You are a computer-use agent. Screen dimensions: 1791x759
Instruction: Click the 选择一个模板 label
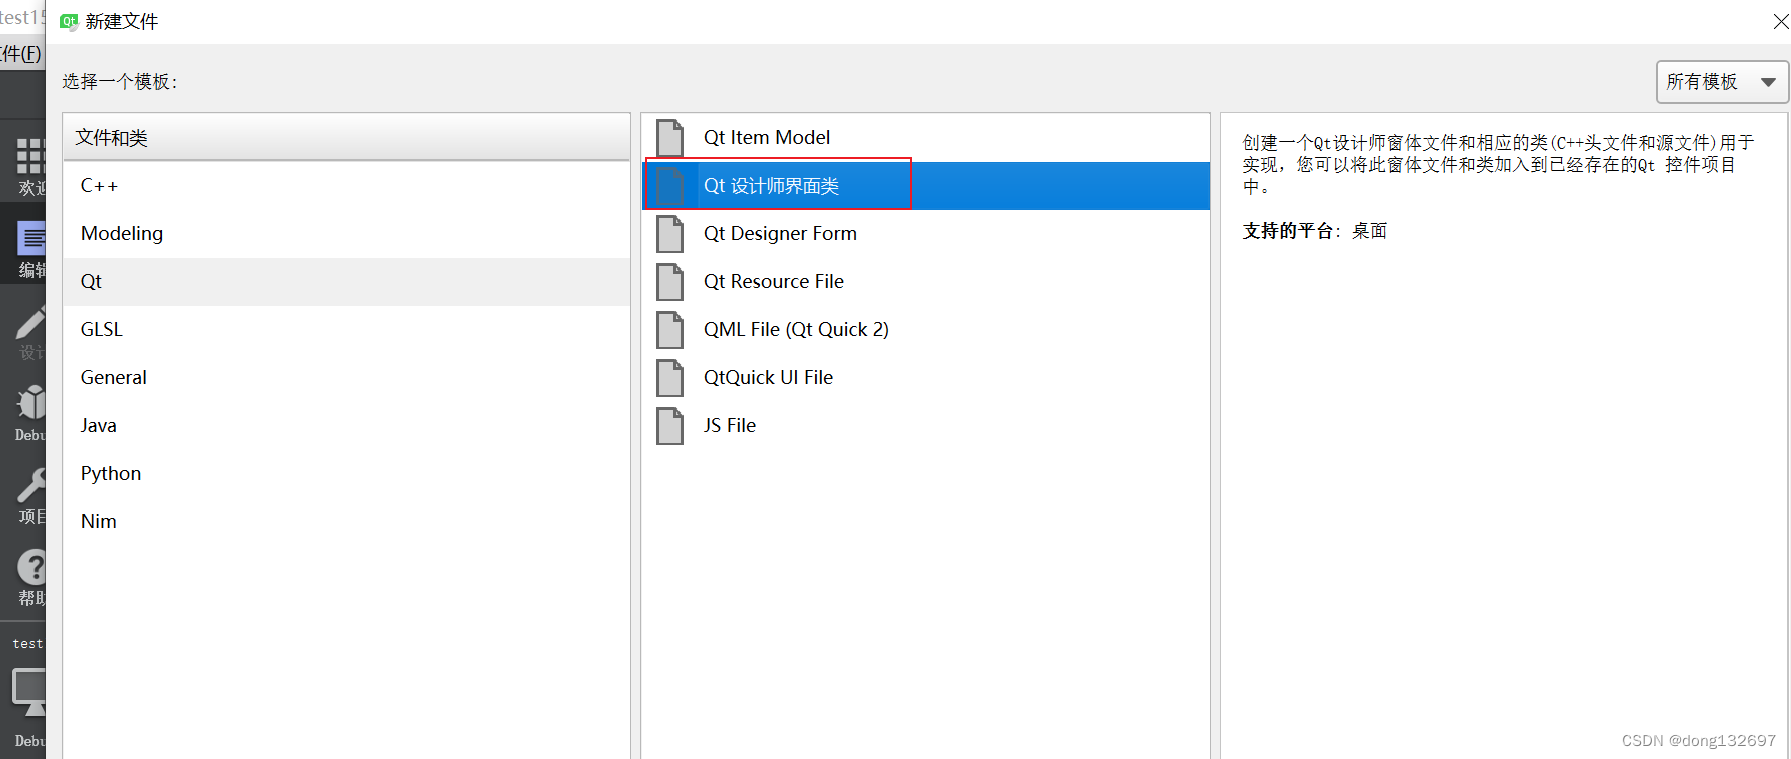click(120, 82)
